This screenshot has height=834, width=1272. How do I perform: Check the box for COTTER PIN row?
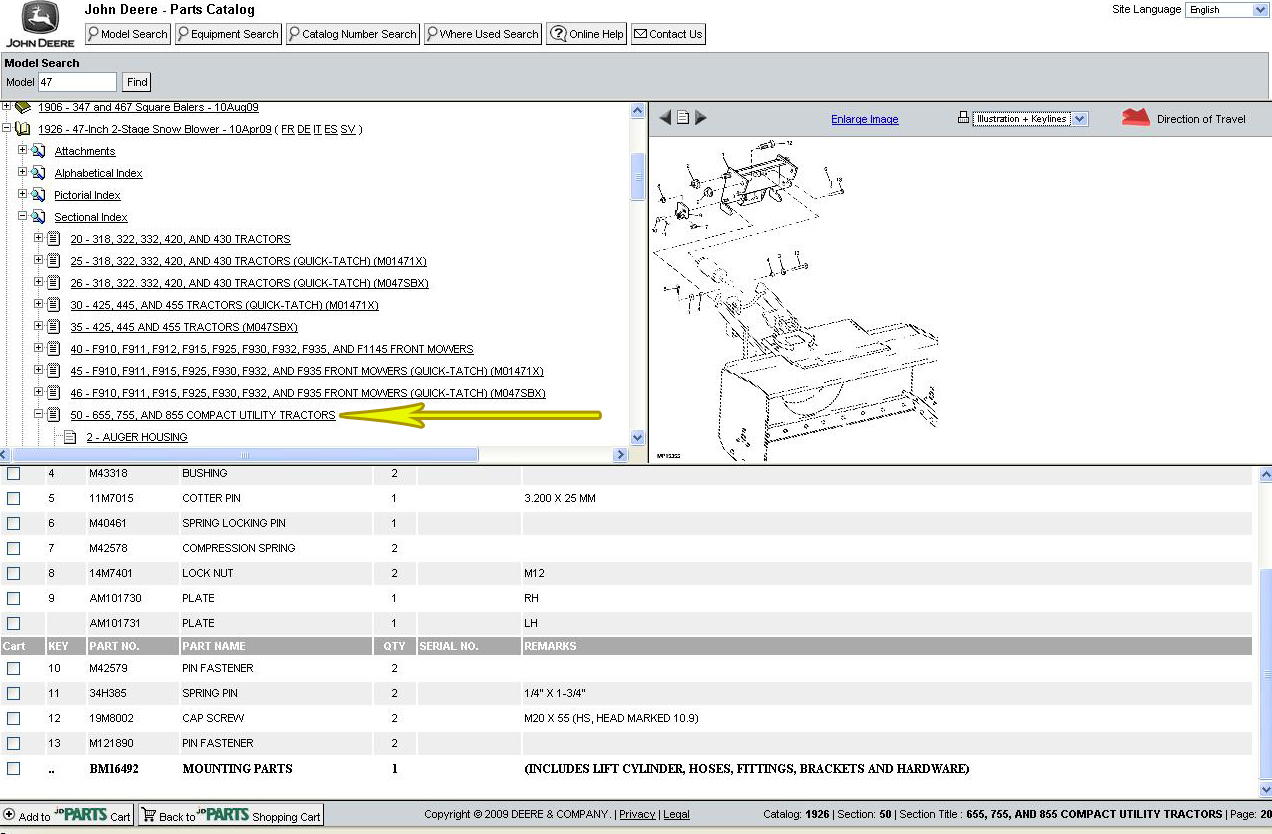tap(14, 498)
